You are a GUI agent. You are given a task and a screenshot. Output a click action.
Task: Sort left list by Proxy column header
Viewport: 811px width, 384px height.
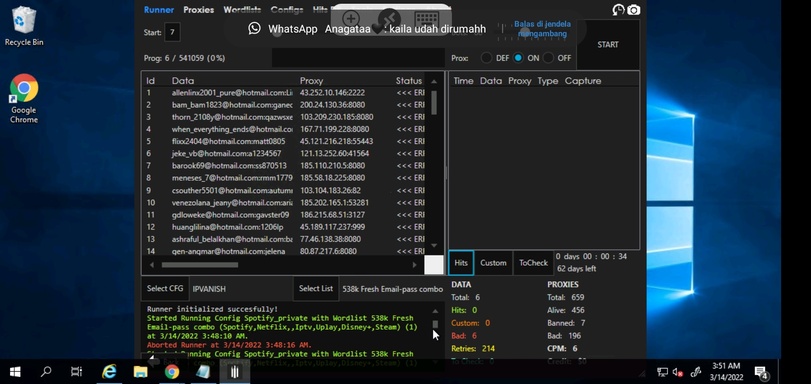pyautogui.click(x=311, y=81)
